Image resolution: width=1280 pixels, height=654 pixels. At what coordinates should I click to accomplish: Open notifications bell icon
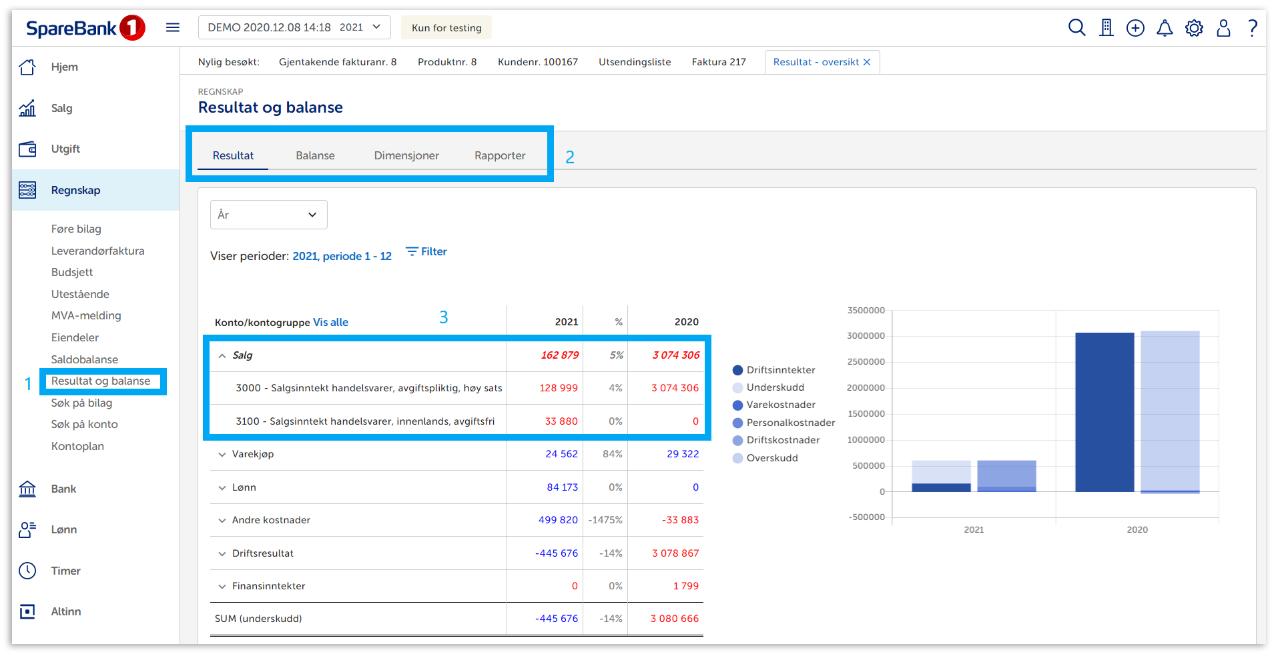click(1164, 28)
